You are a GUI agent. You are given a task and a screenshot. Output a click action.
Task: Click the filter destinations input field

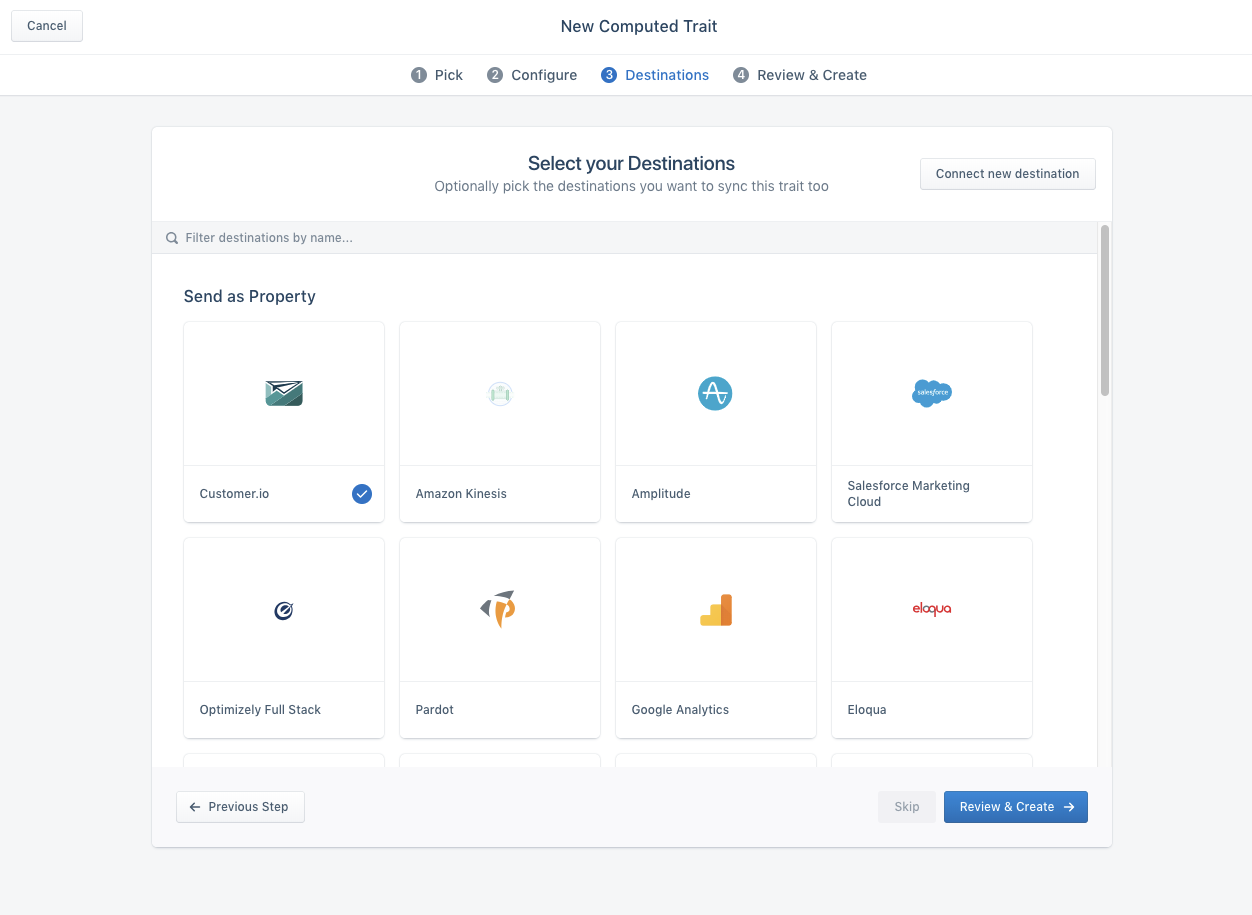click(x=400, y=237)
